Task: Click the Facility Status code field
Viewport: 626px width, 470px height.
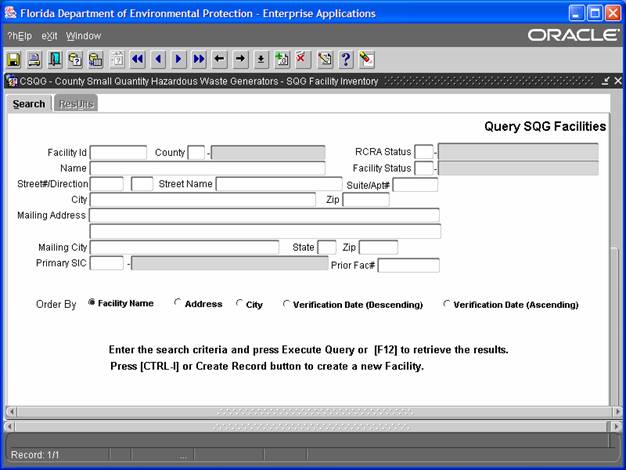Action: click(x=424, y=168)
